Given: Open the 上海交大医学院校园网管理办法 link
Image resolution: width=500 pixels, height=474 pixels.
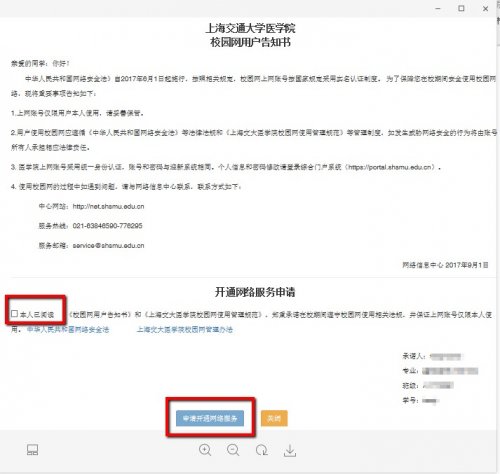Looking at the screenshot, I should [x=185, y=330].
